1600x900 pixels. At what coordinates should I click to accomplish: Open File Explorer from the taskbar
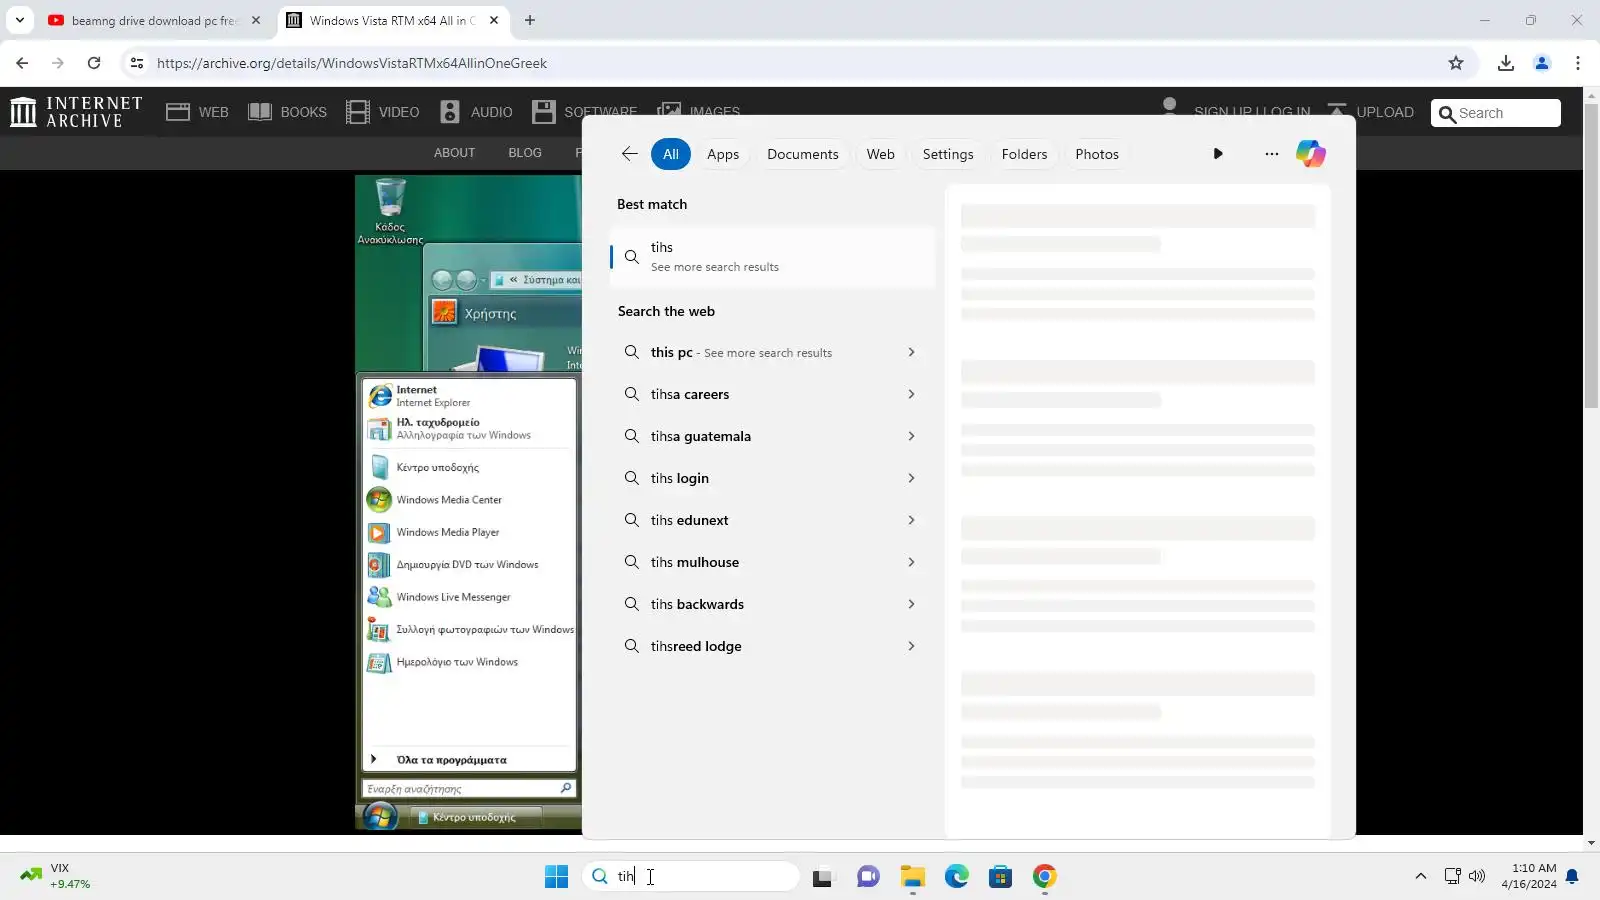point(913,877)
